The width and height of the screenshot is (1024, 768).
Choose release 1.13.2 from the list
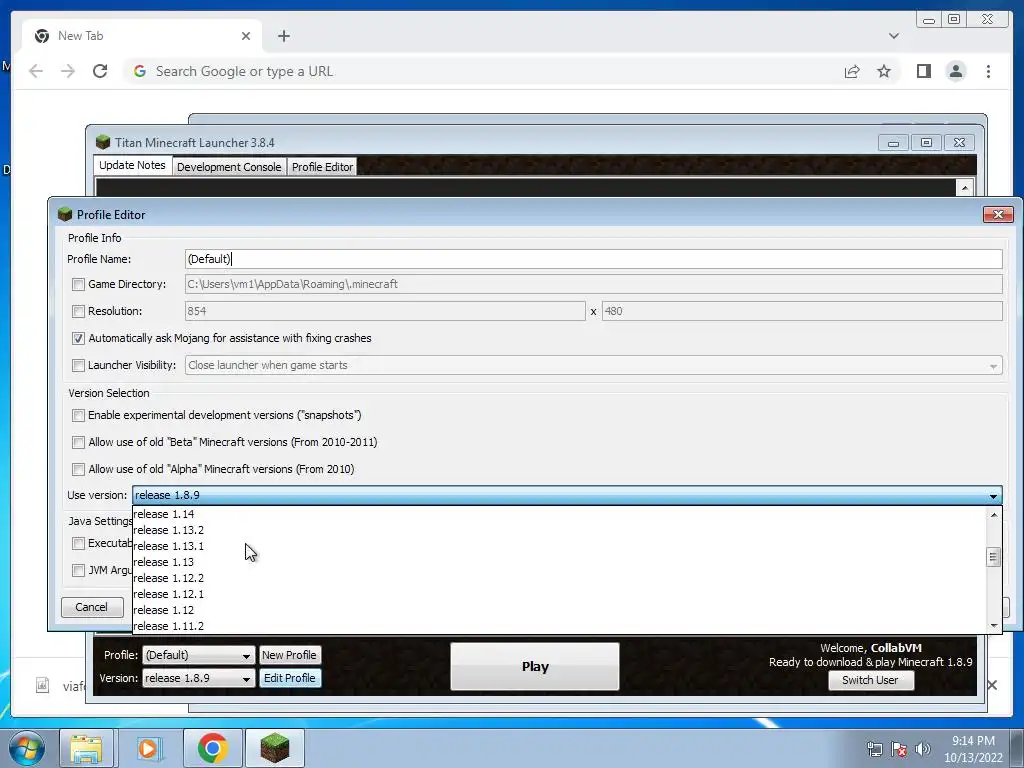[x=559, y=530]
